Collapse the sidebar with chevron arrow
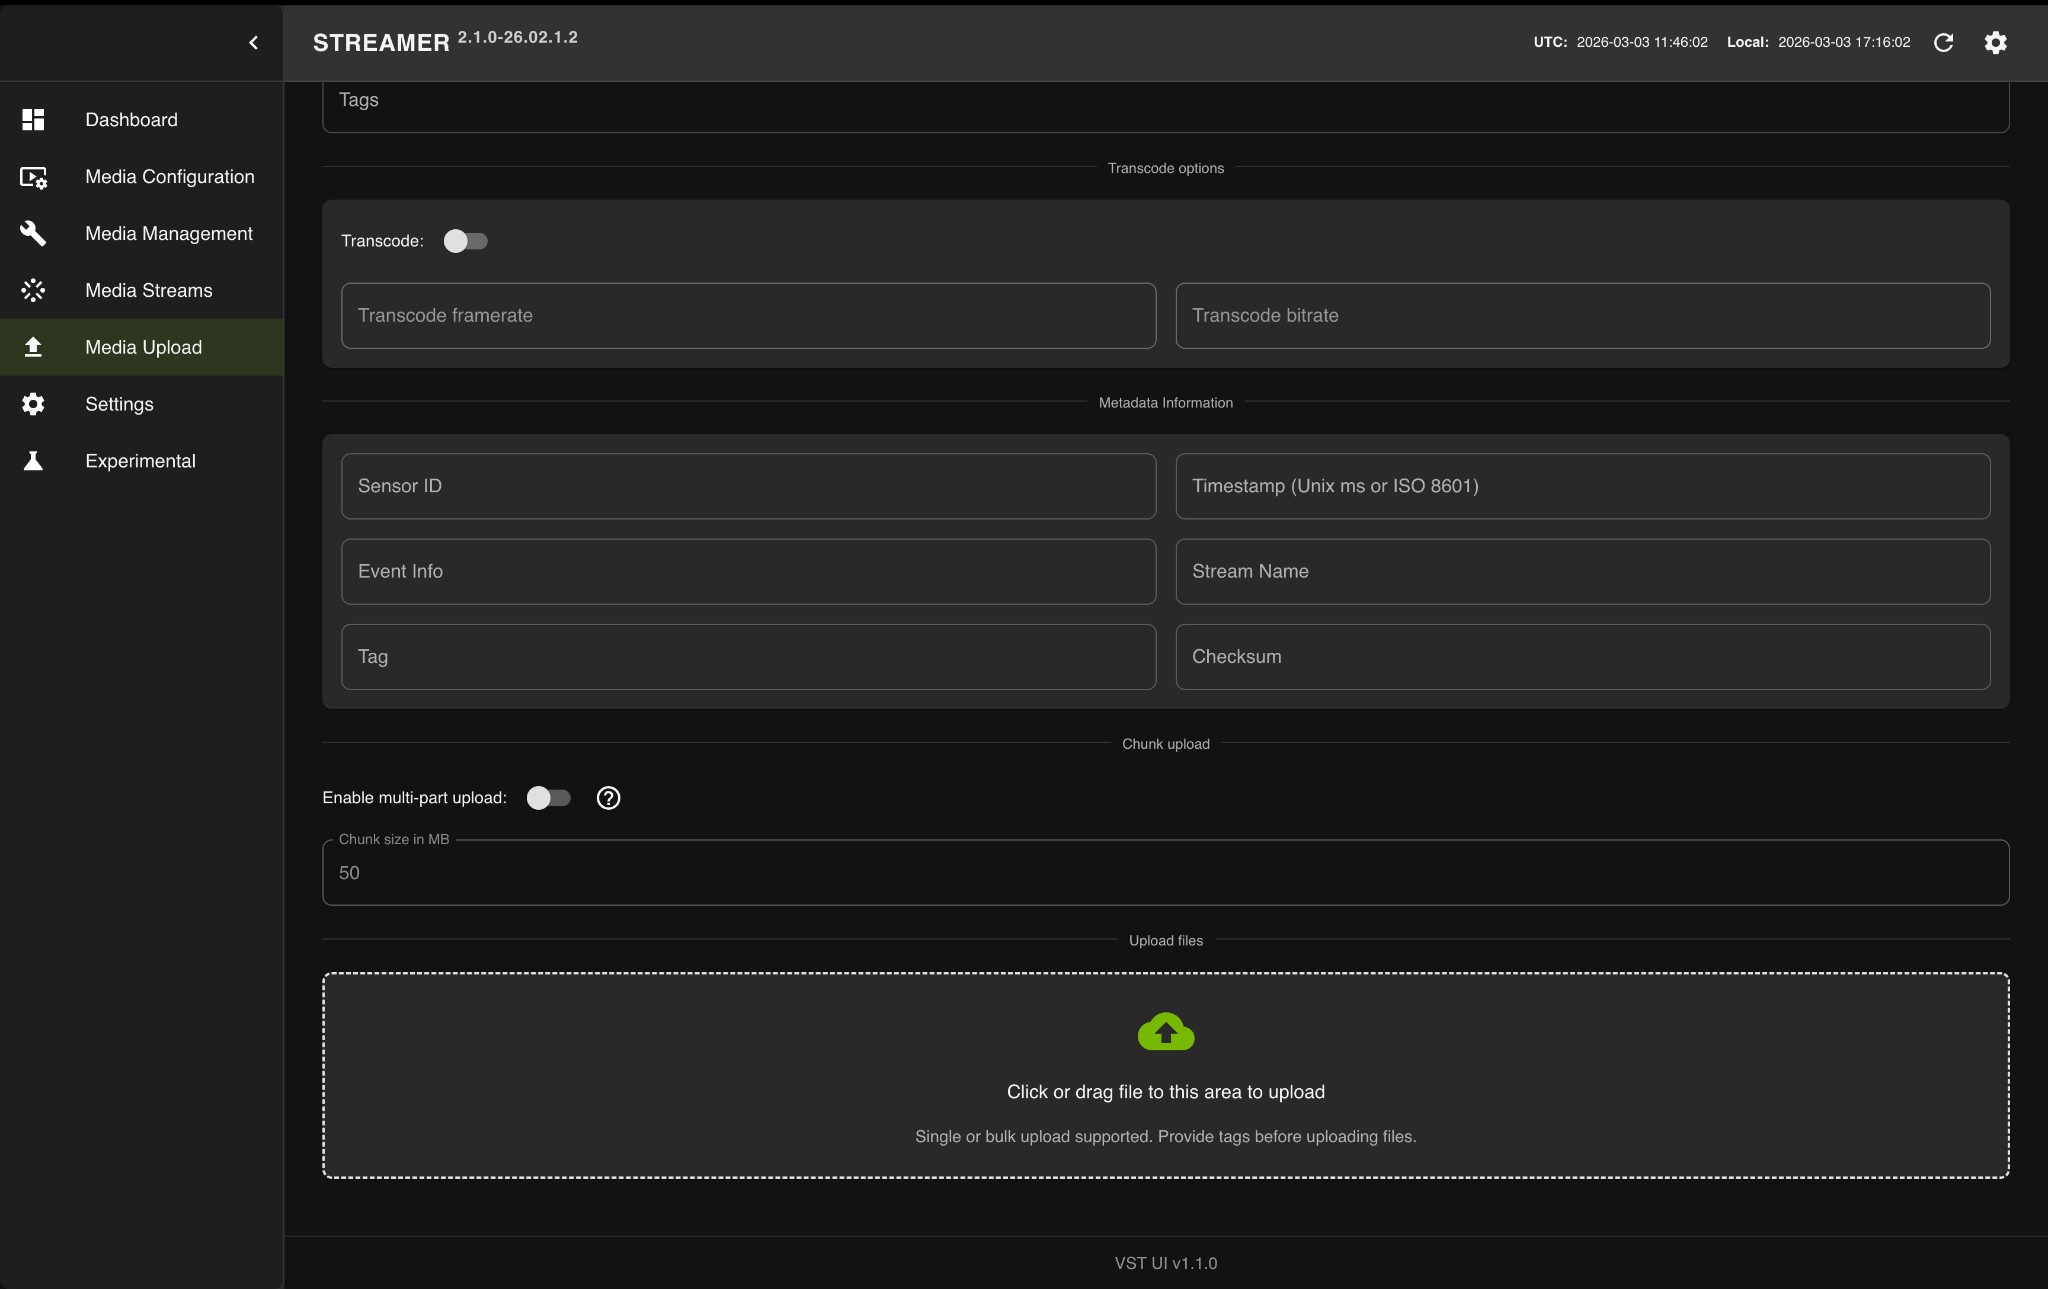Image resolution: width=2048 pixels, height=1289 pixels. pos(253,43)
